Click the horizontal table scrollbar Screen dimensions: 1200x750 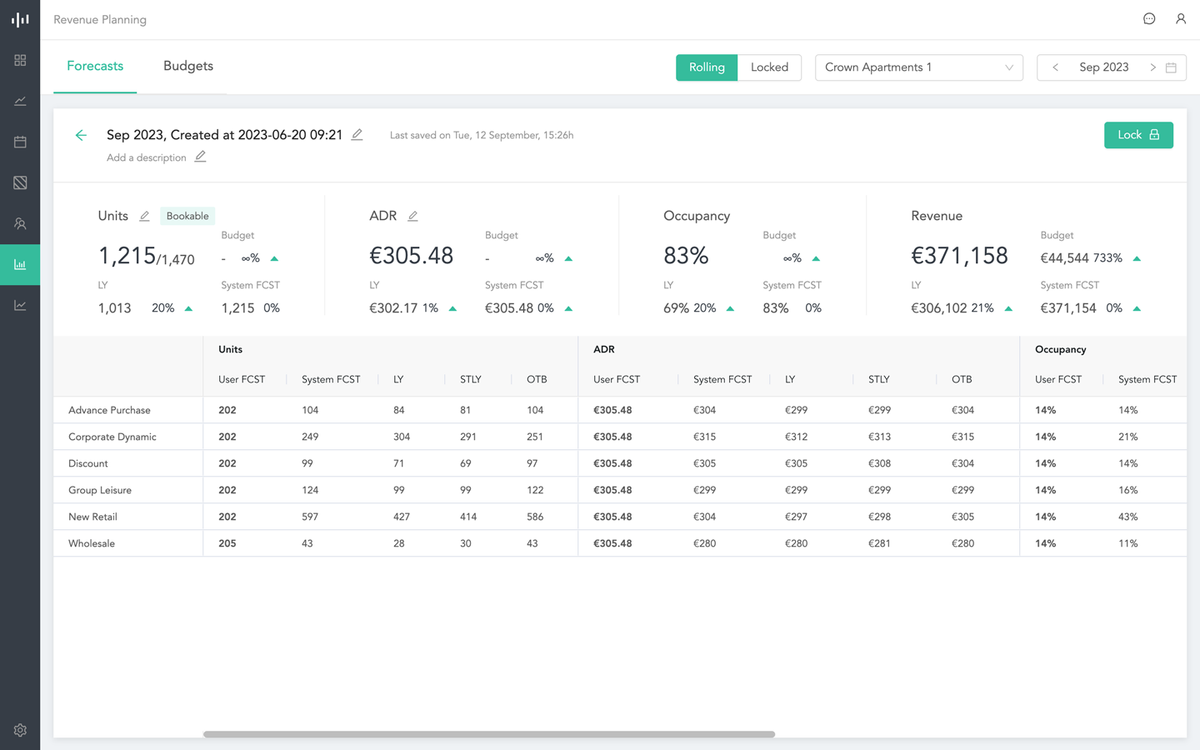click(x=488, y=734)
